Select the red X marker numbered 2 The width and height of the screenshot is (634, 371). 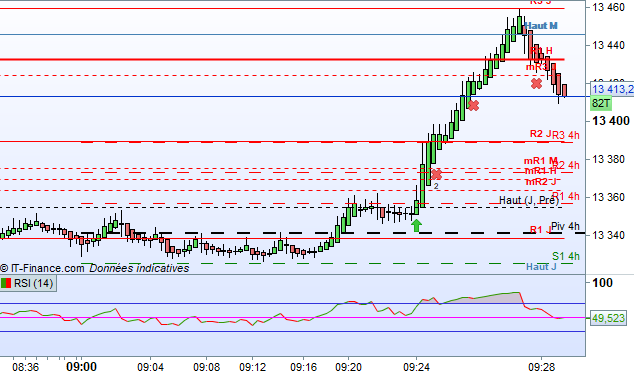pos(436,175)
